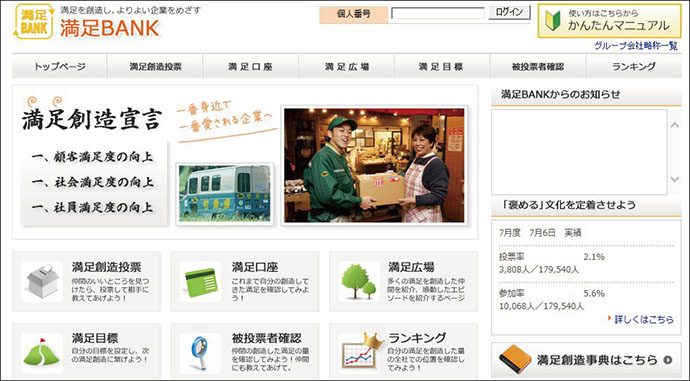Click the 満足創造宣言 heading
The image size is (690, 381).
pos(92,119)
